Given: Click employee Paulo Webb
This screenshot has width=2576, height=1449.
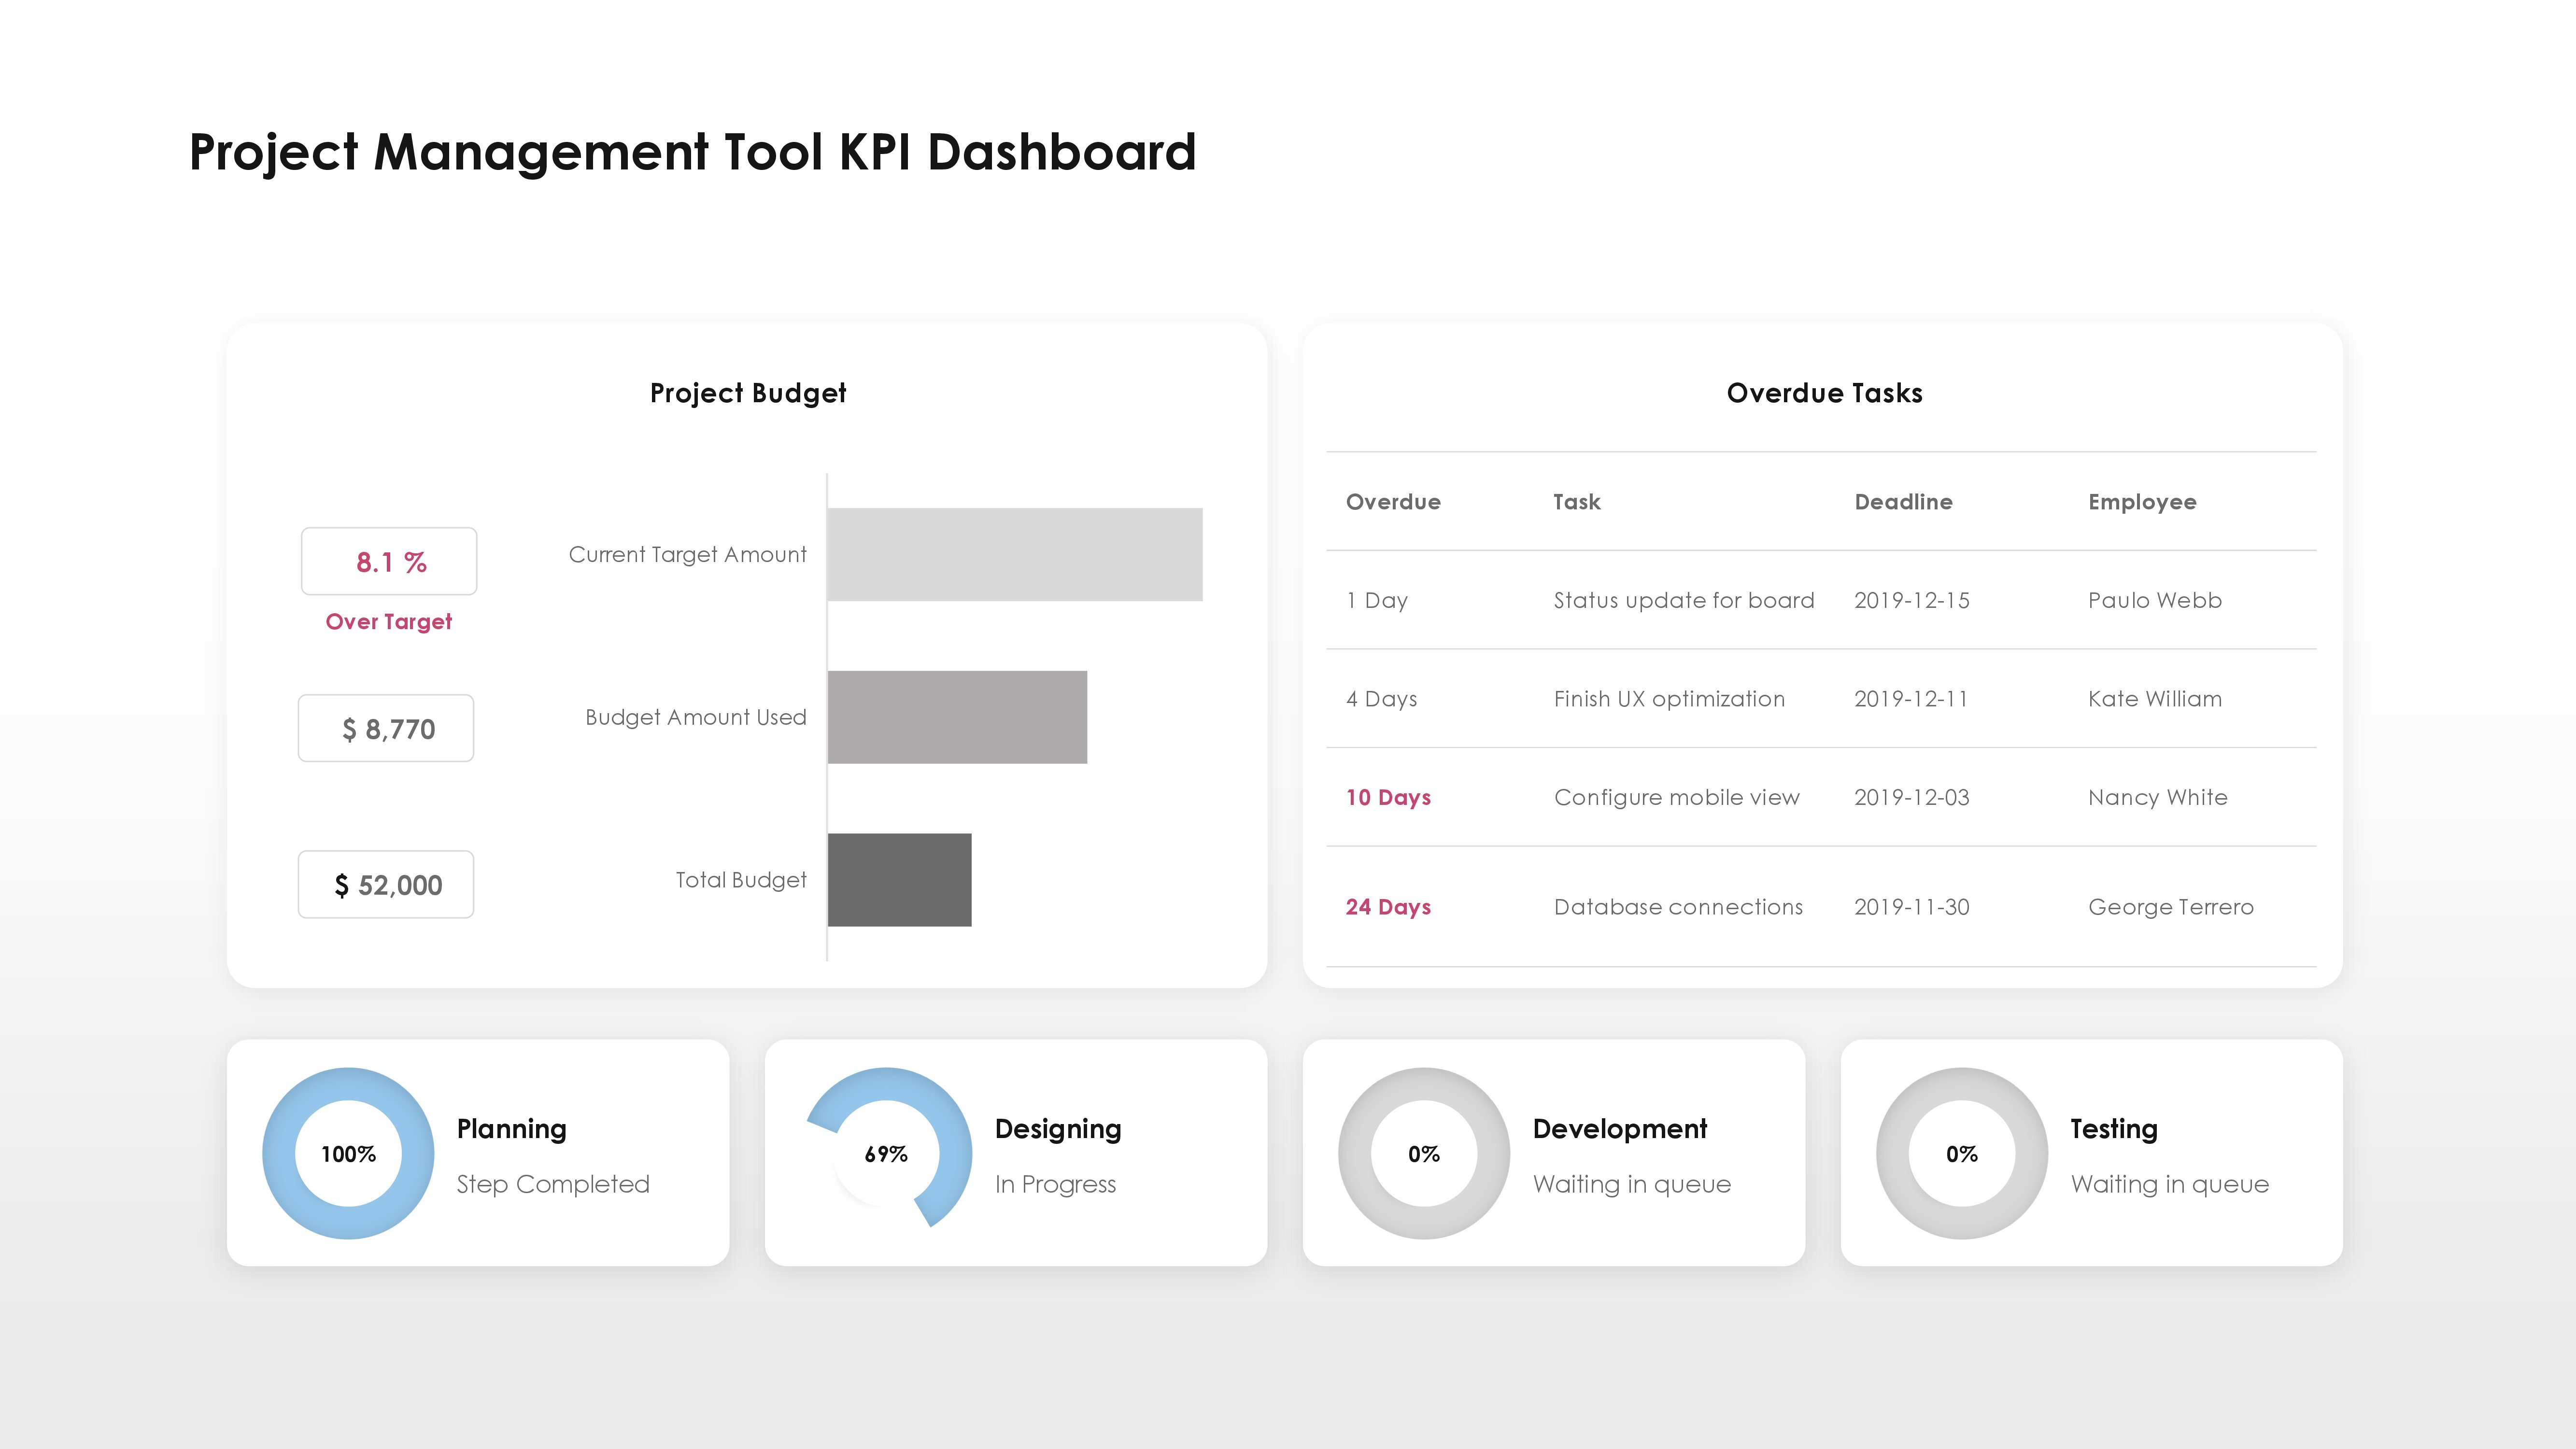Looking at the screenshot, I should 2154,600.
